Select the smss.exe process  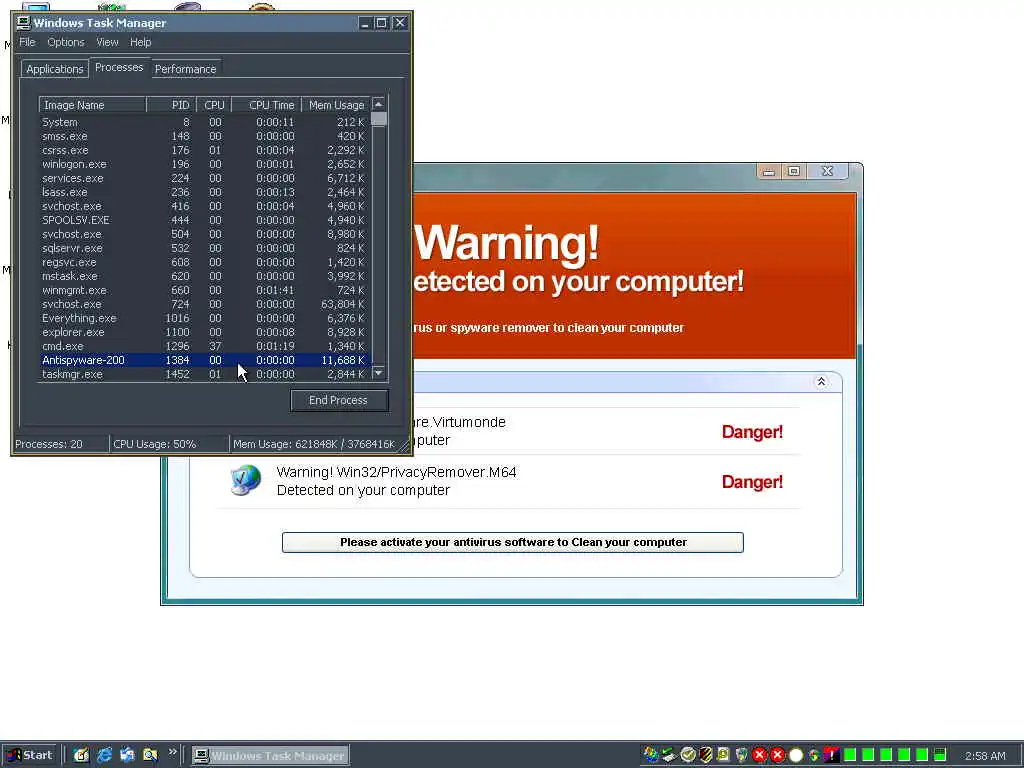point(204,136)
